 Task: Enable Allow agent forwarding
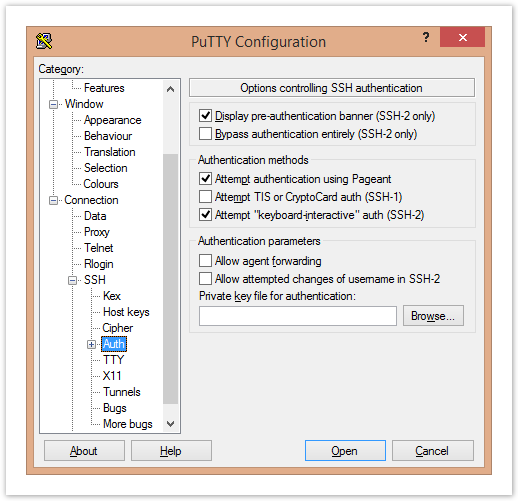pos(205,261)
